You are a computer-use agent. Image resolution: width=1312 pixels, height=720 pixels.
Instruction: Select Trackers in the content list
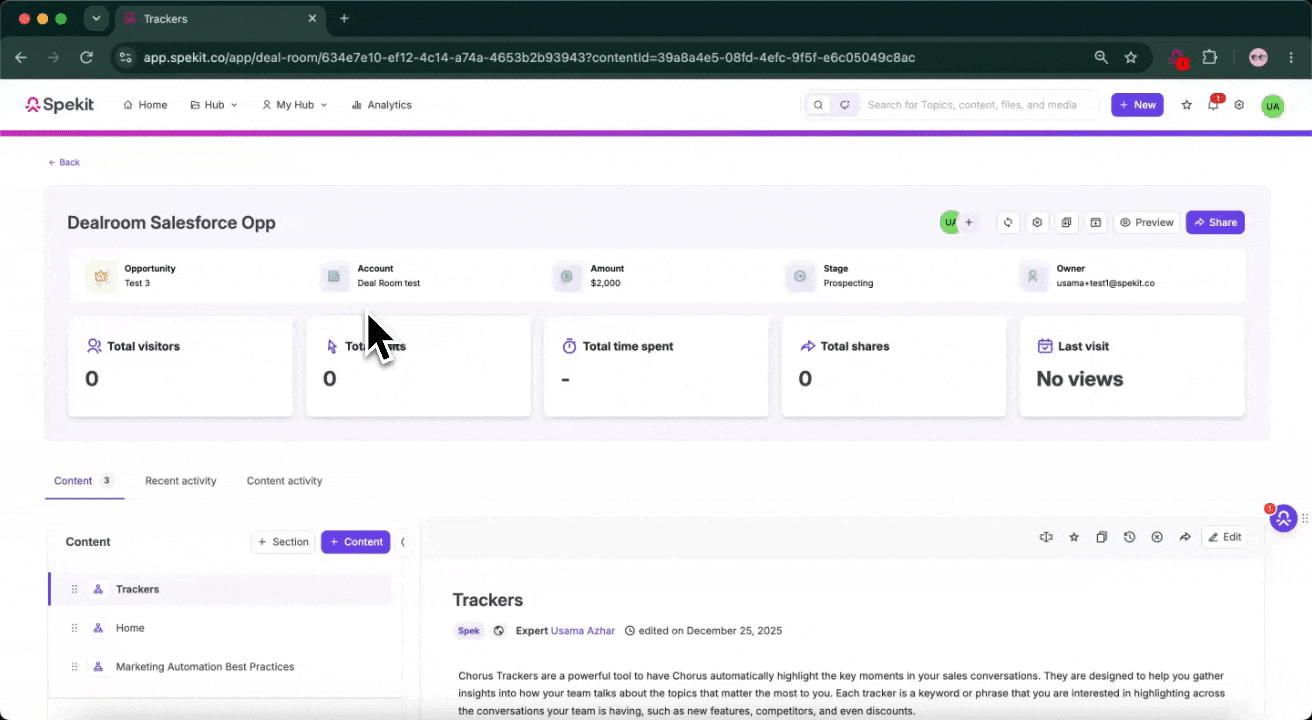click(220, 589)
